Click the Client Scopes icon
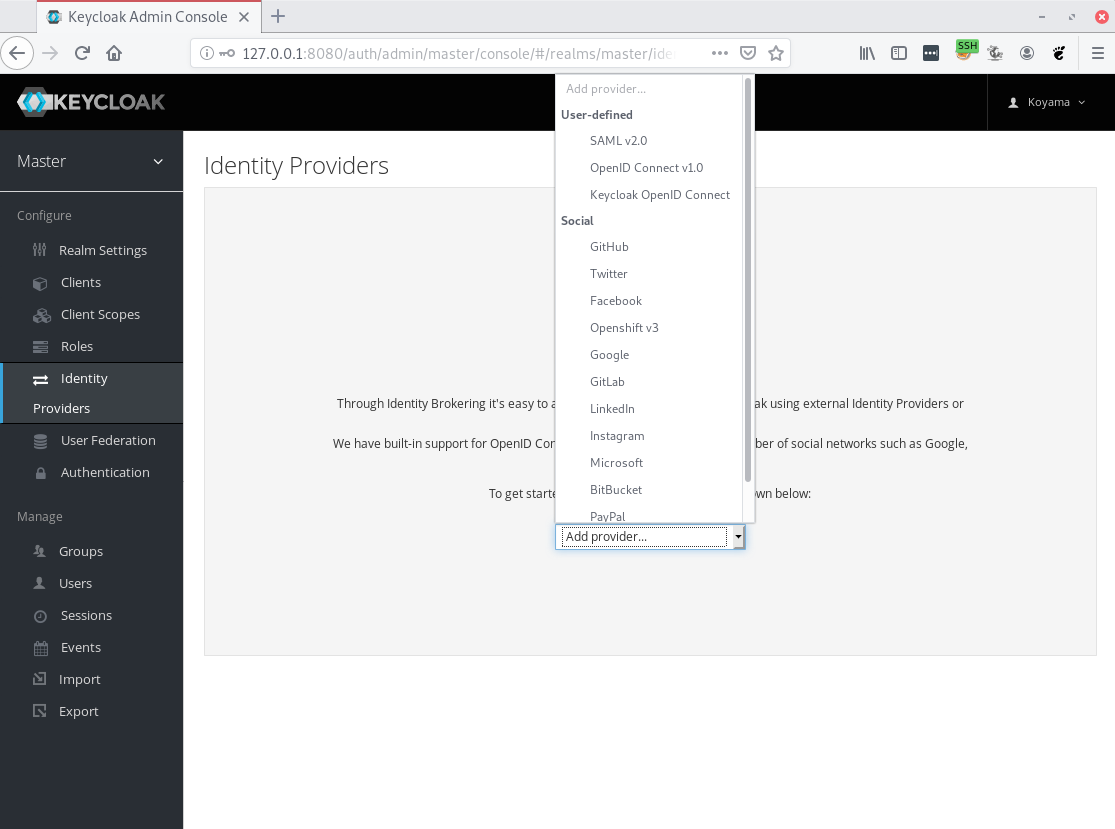This screenshot has height=829, width=1115. tap(41, 315)
